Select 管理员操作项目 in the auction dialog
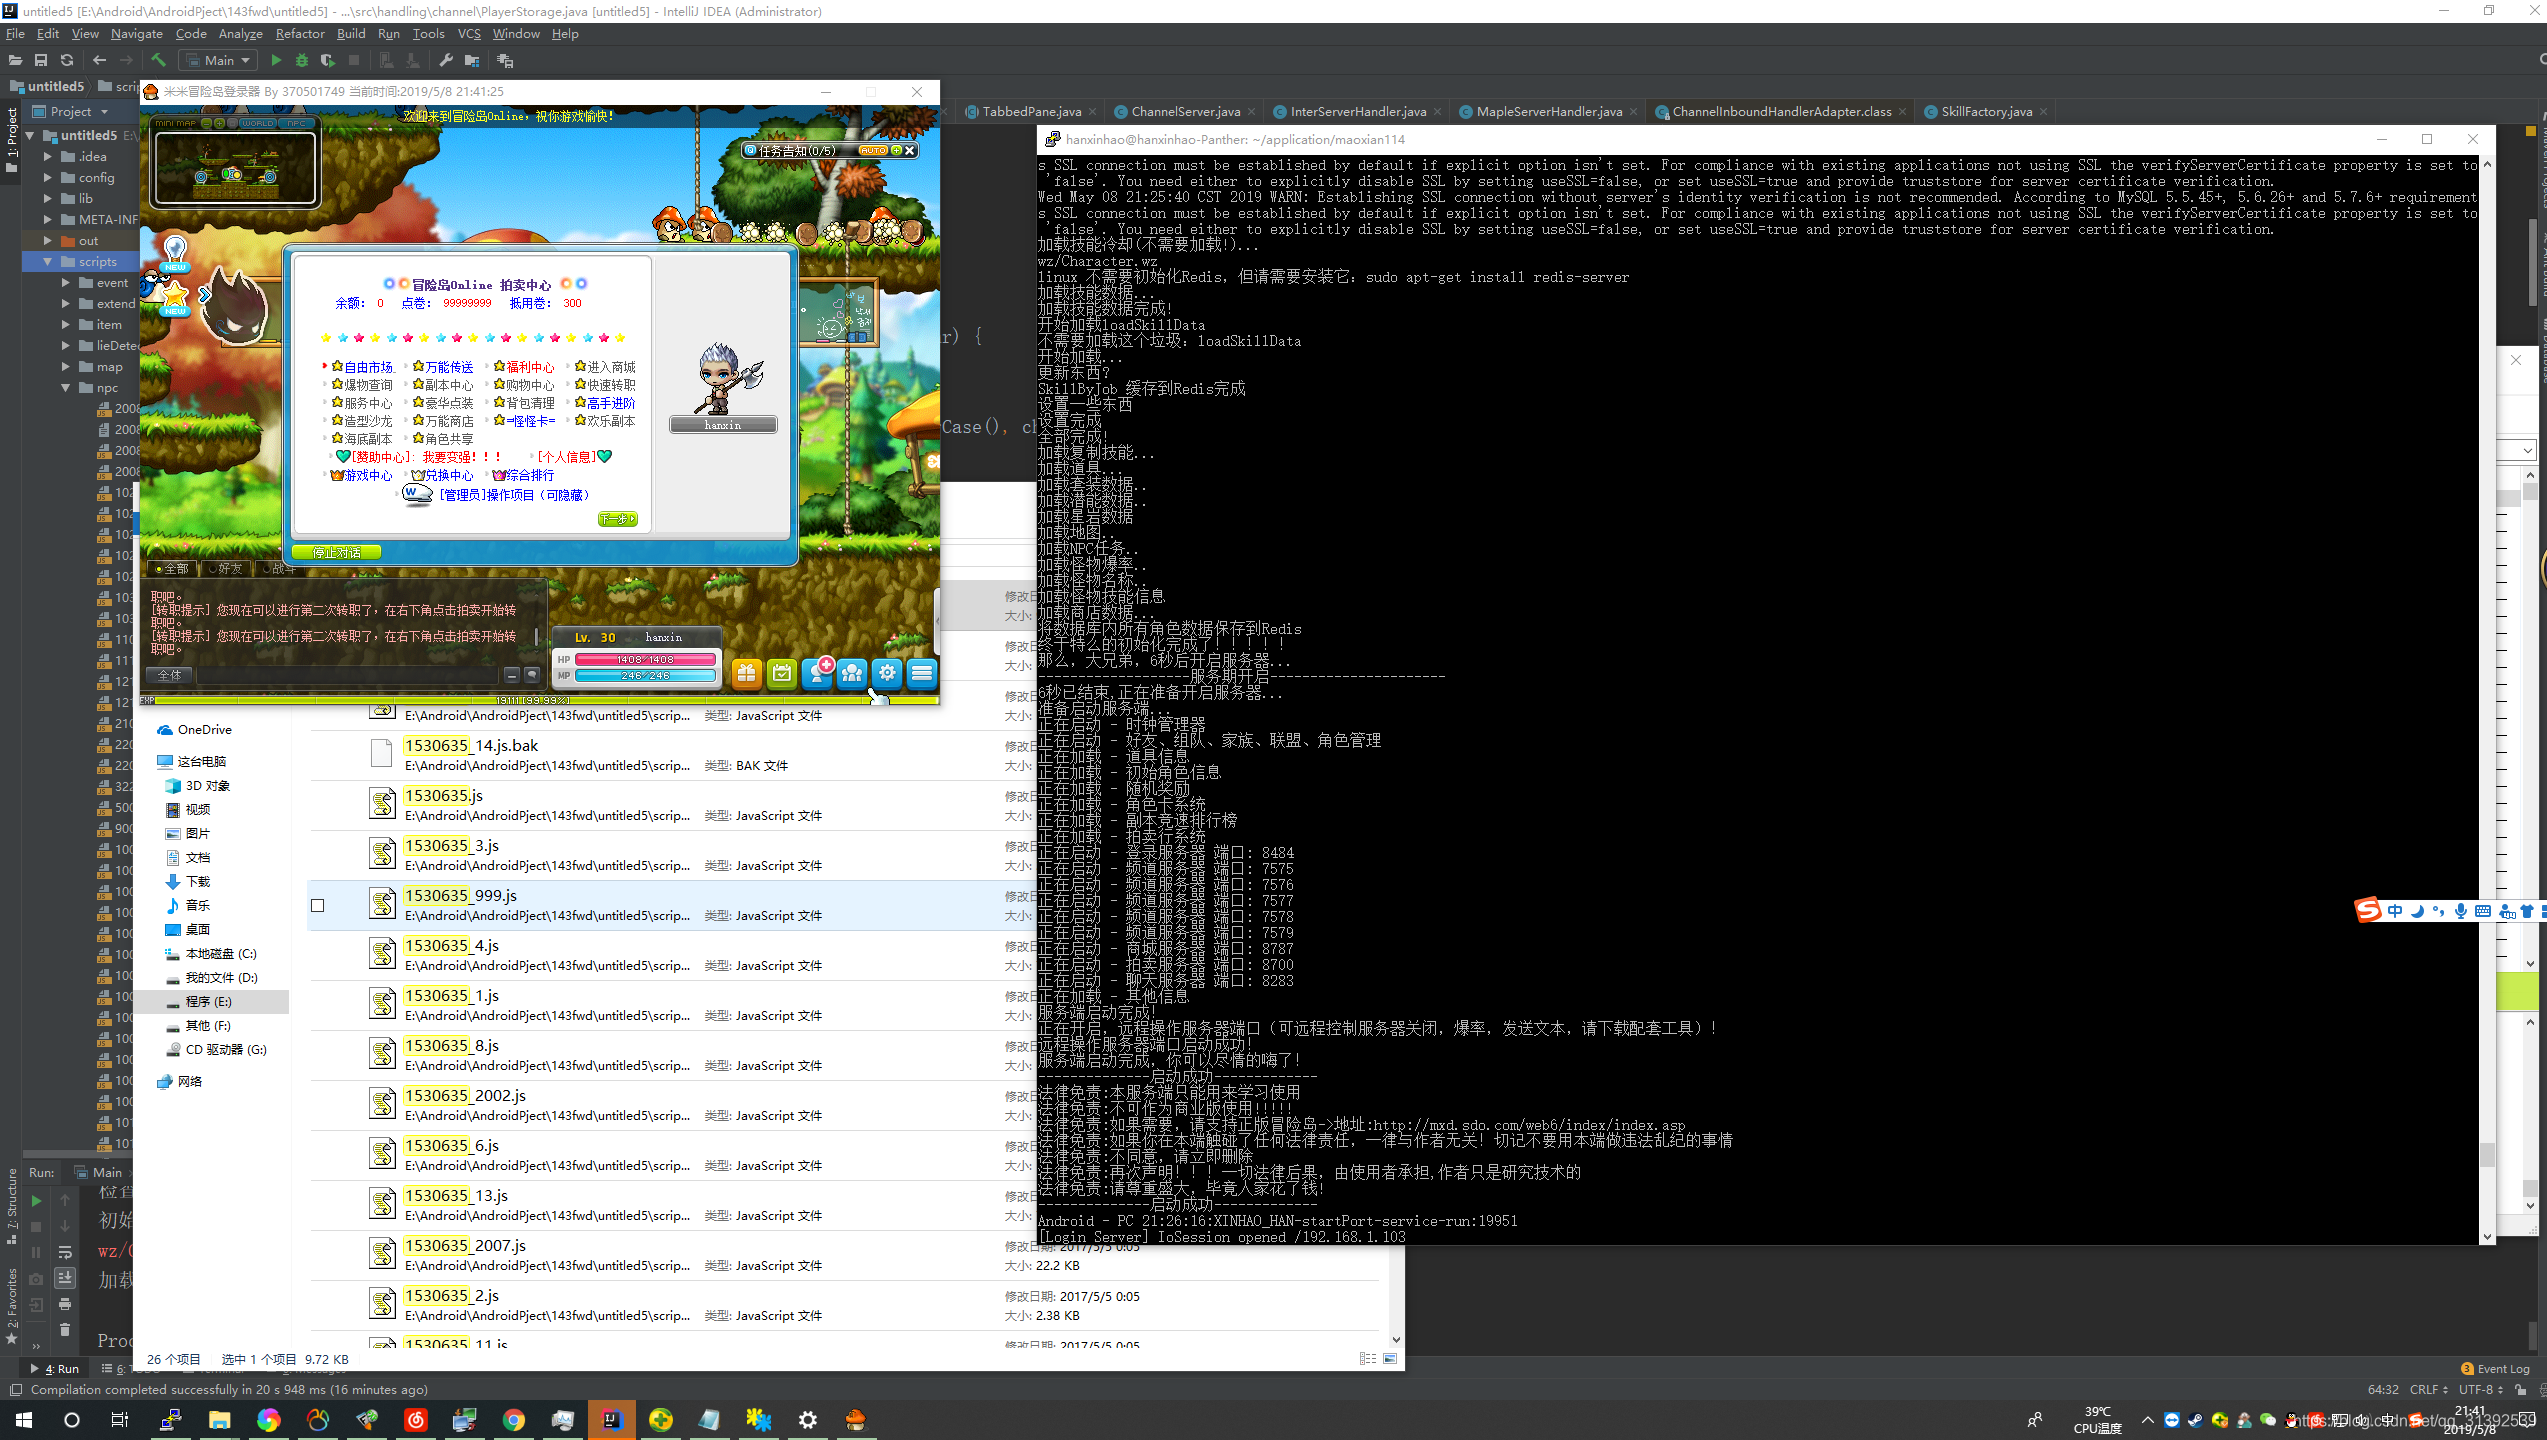Screen dimensions: 2547x1440 click(x=514, y=496)
